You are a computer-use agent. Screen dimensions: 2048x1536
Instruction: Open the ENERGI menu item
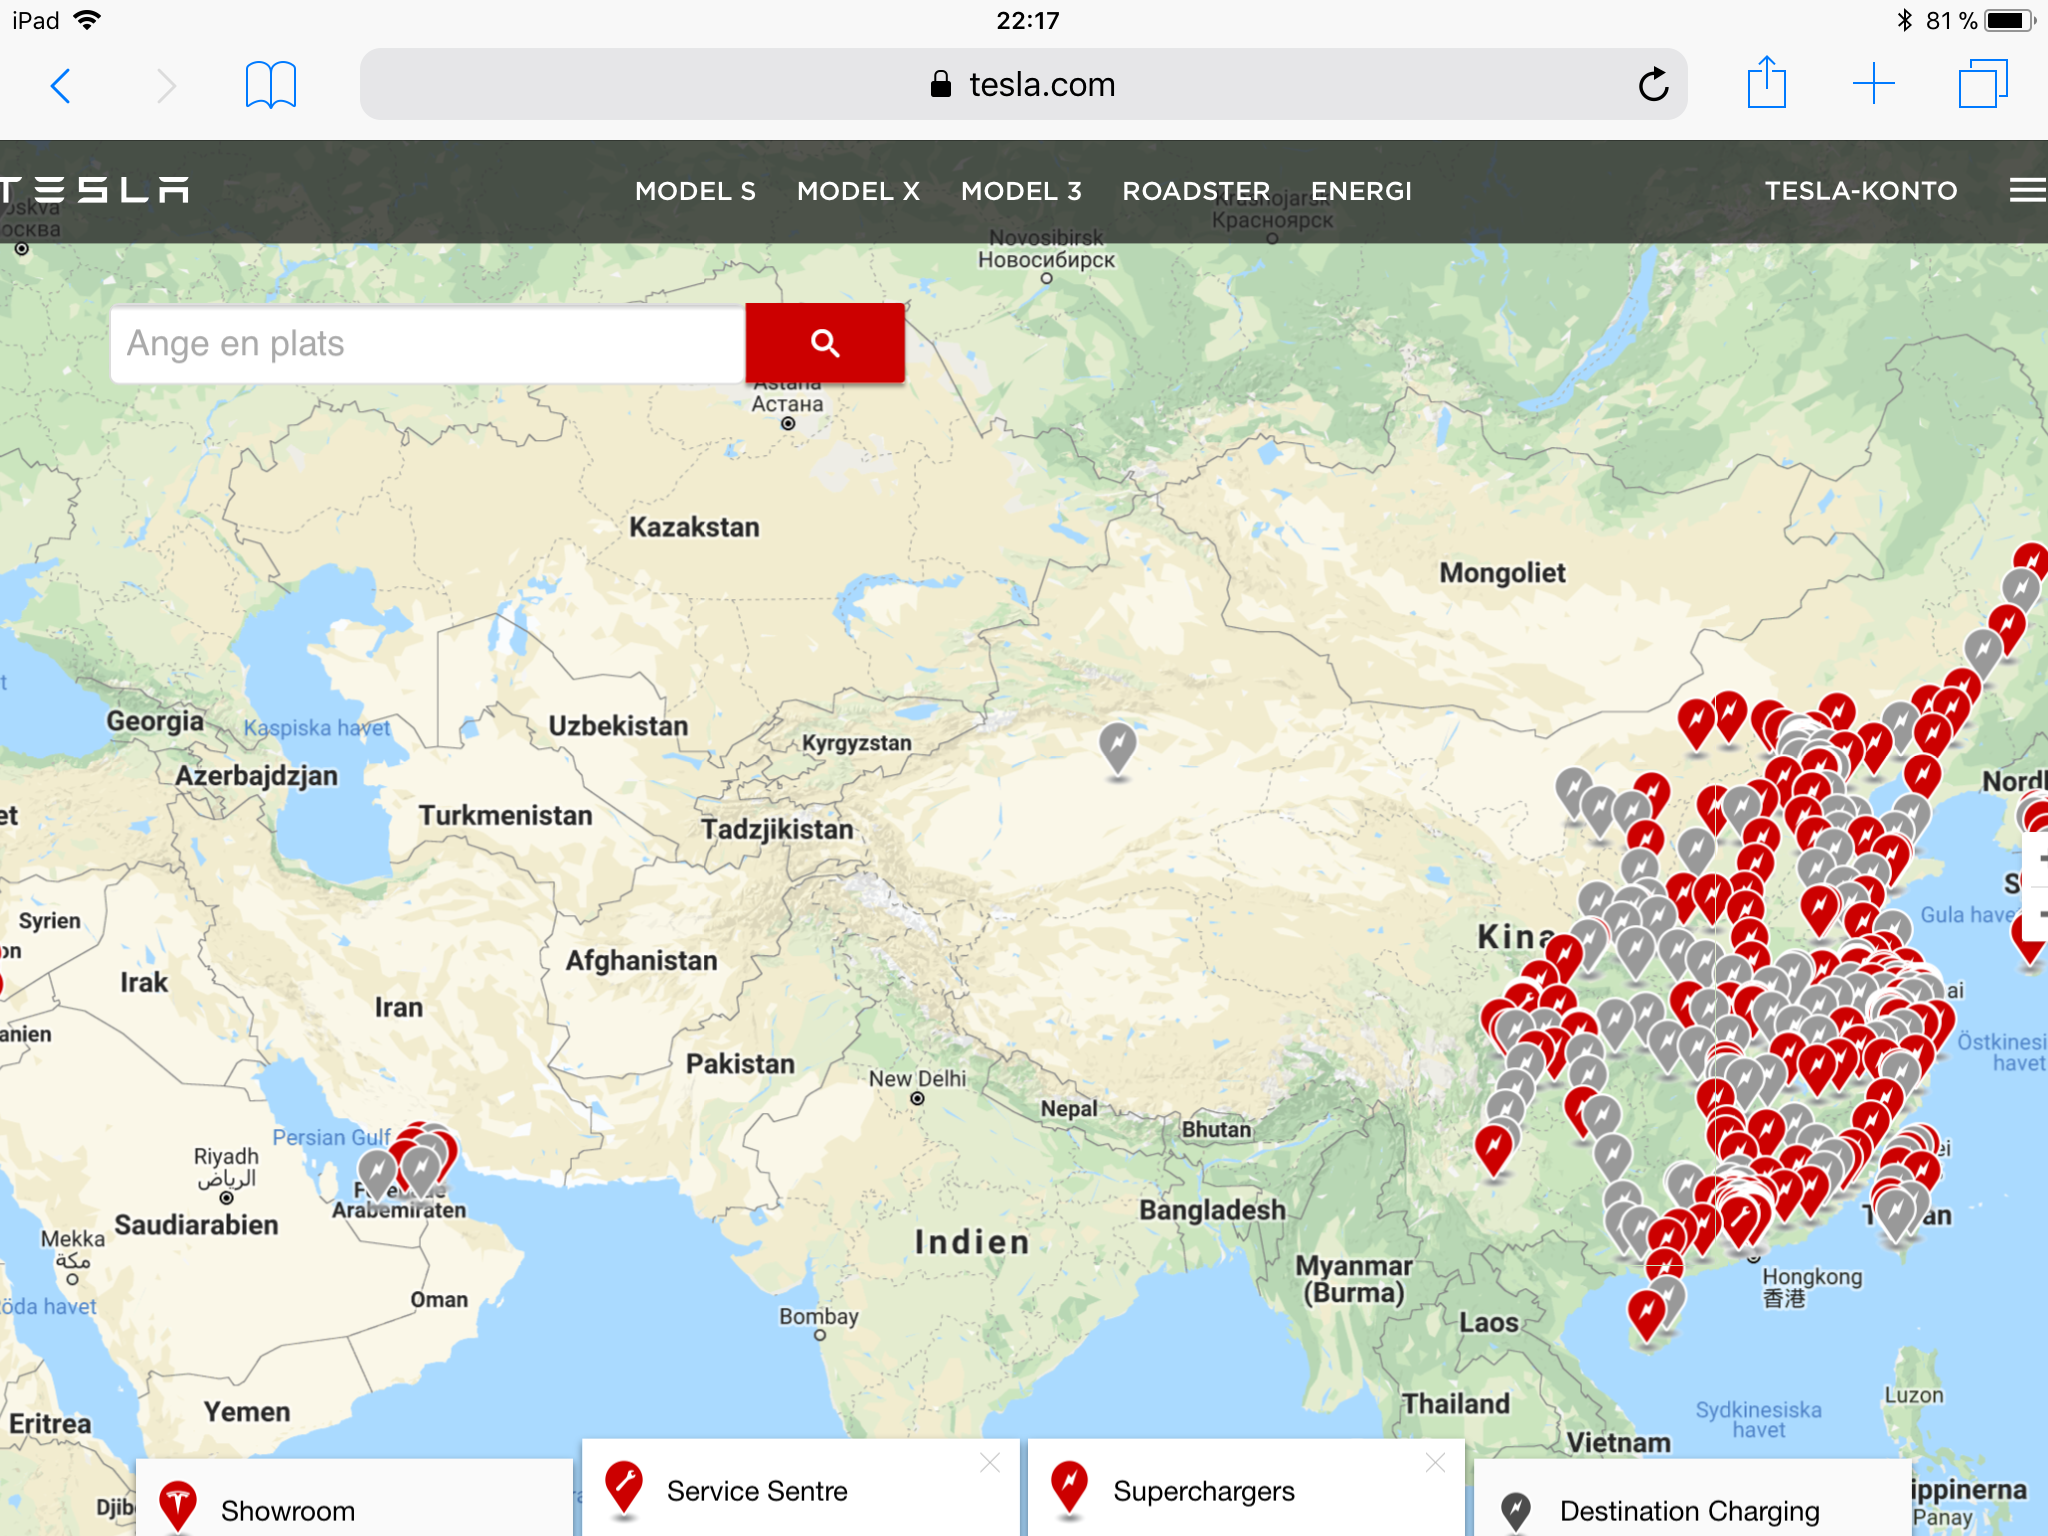(x=1361, y=191)
